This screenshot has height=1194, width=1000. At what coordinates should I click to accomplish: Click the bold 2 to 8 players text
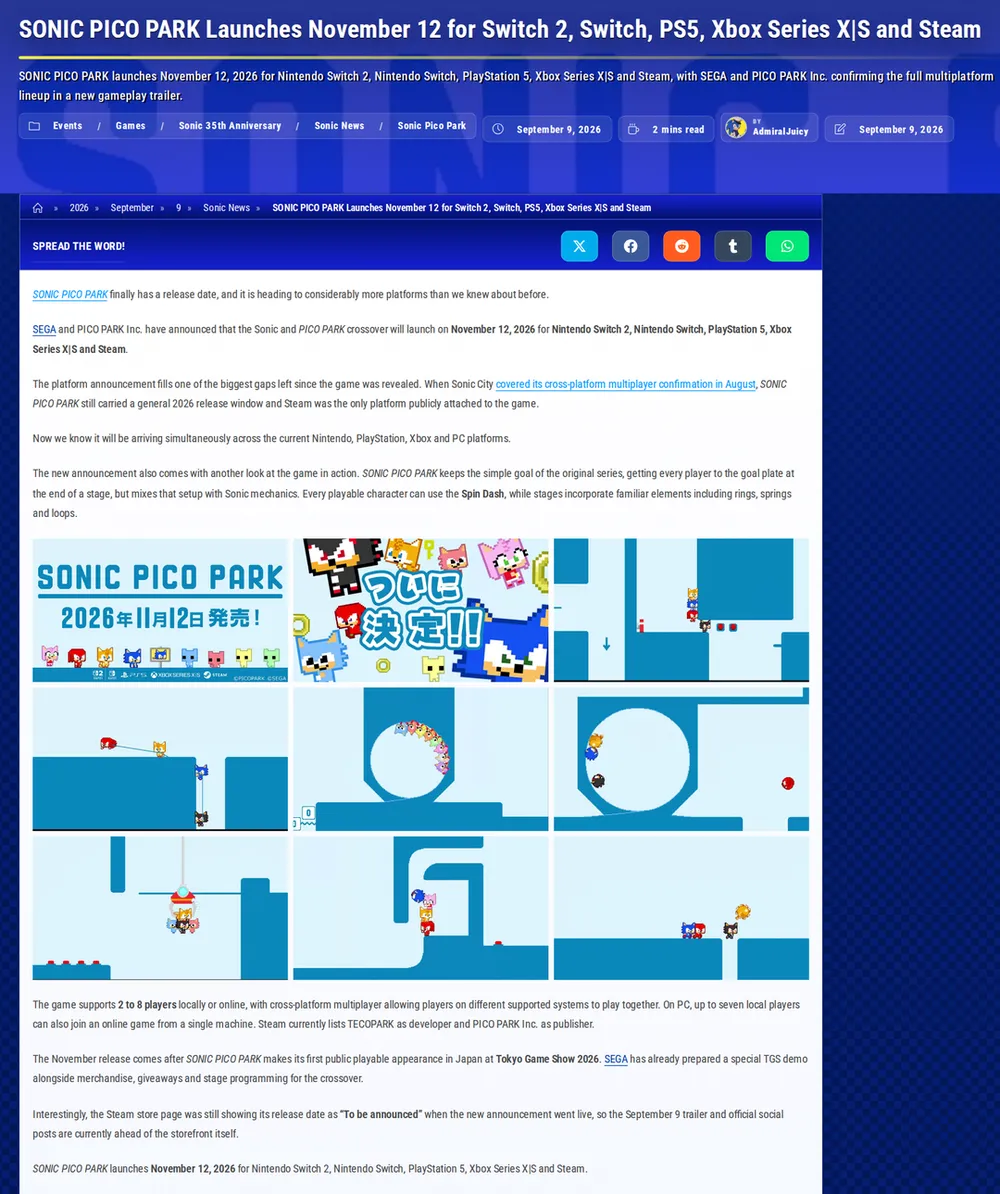point(147,1005)
